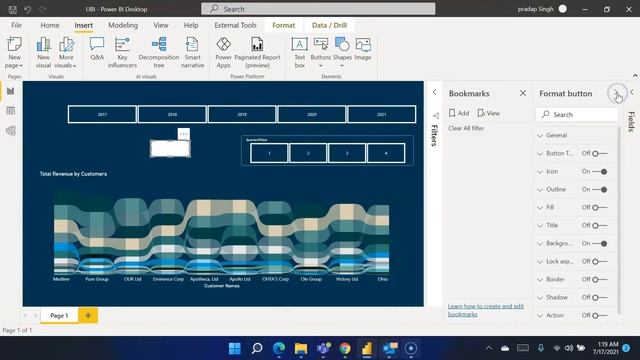
Task: Open Windows Start menu
Action: click(x=235, y=348)
